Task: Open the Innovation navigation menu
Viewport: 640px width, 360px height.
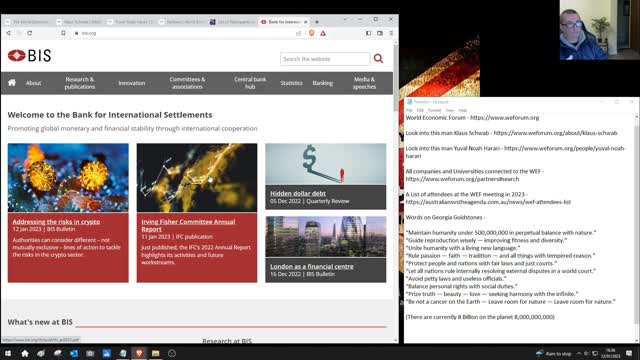Action: [131, 83]
